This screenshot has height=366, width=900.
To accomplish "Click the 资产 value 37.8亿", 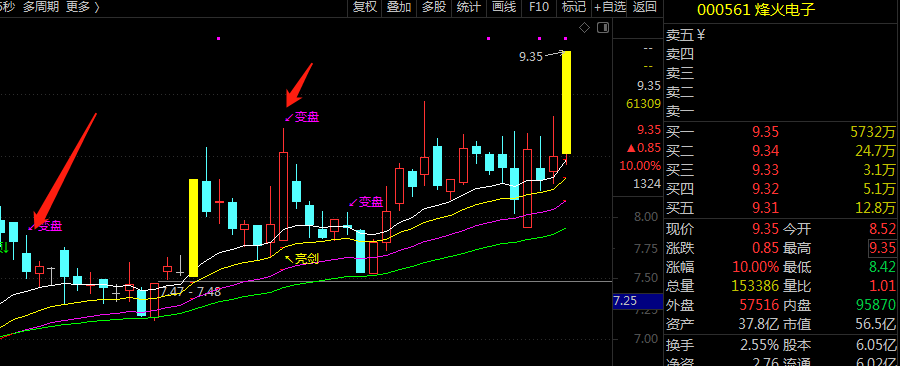I will (759, 324).
